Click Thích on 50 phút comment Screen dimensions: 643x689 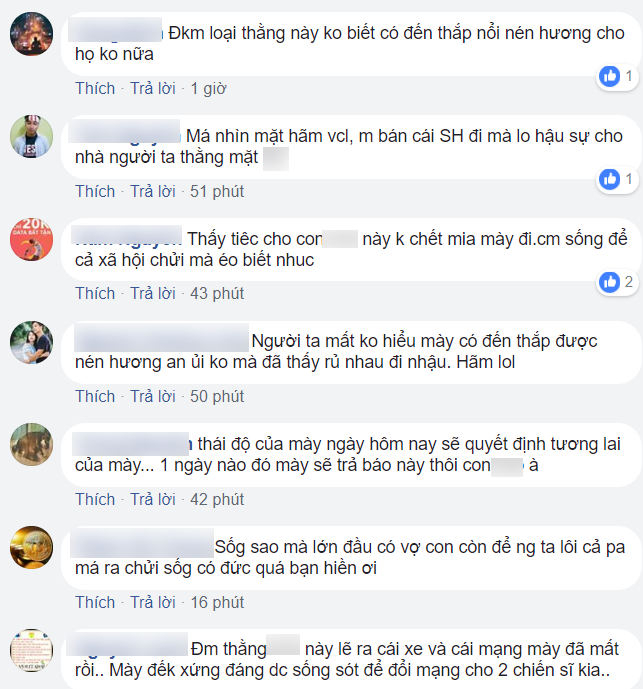pos(95,396)
